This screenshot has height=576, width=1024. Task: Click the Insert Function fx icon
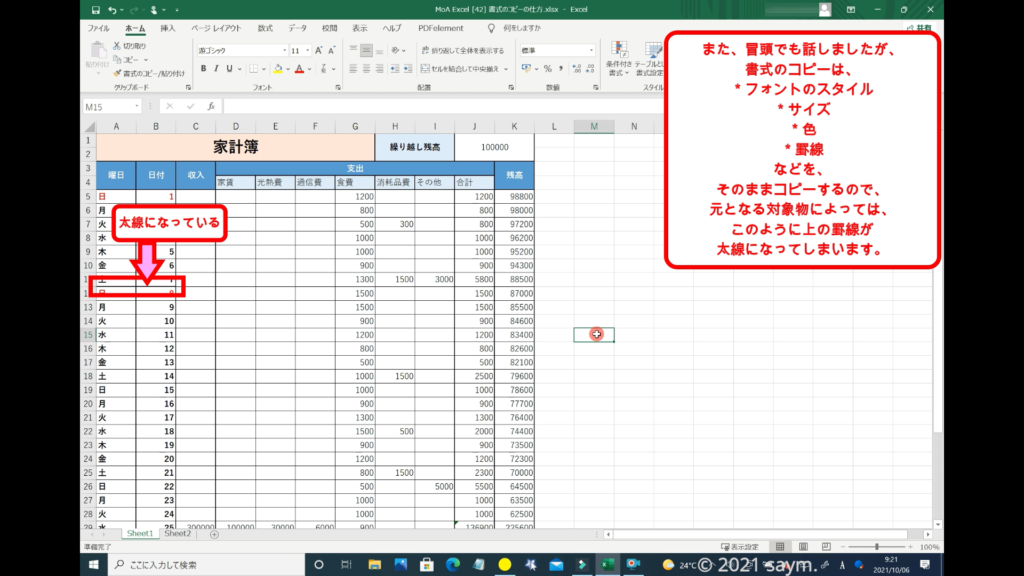(210, 106)
